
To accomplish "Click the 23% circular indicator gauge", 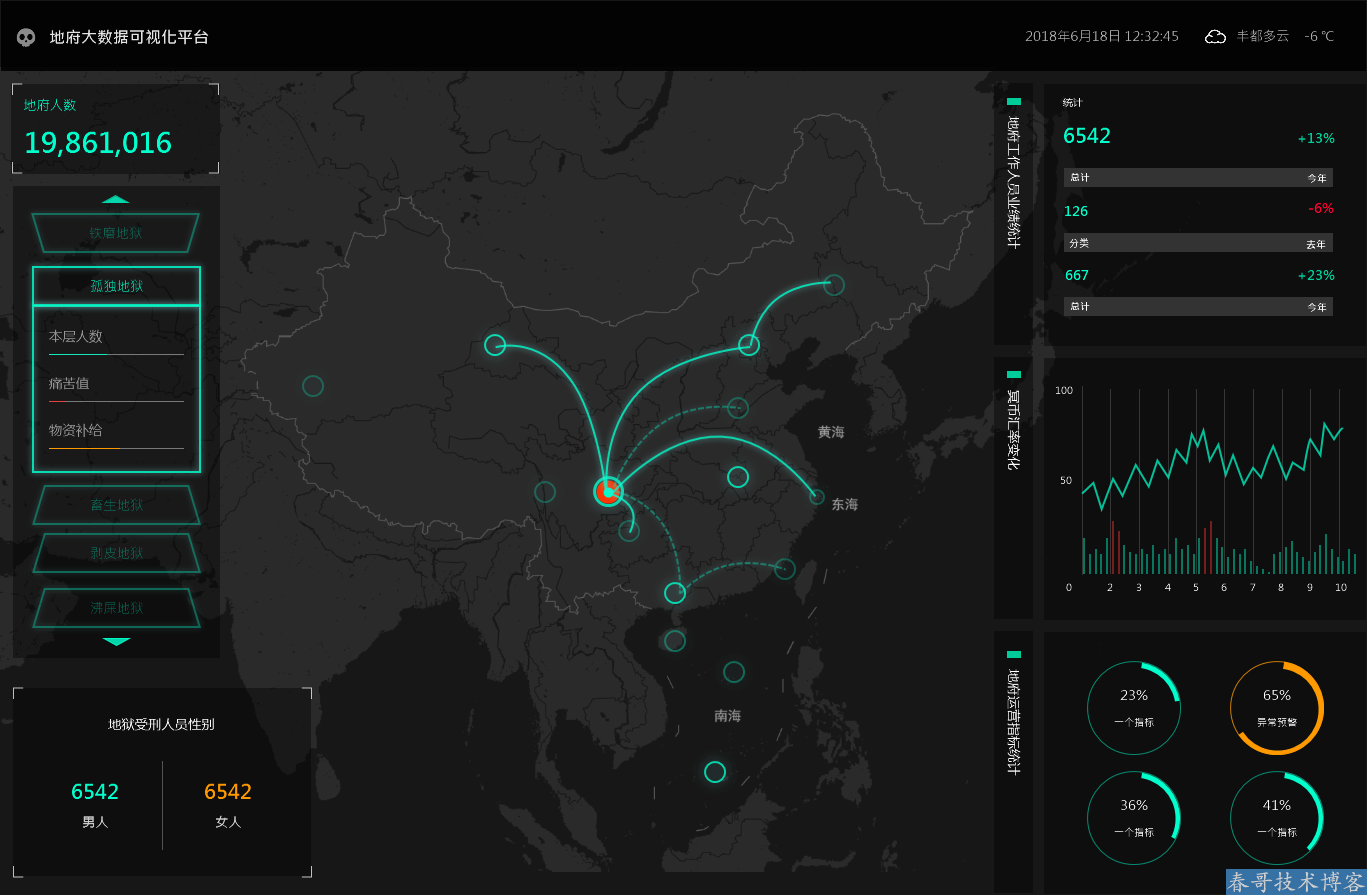I will coord(1134,708).
